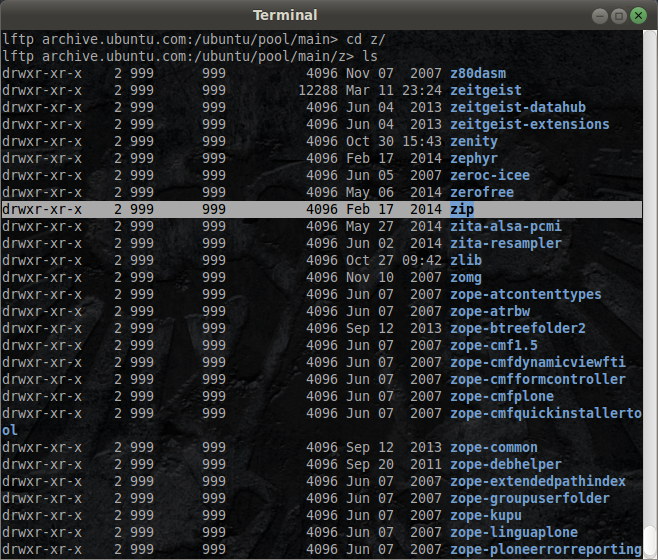Click the zope-cmf1.5 directory name
The image size is (658, 560).
494,345
